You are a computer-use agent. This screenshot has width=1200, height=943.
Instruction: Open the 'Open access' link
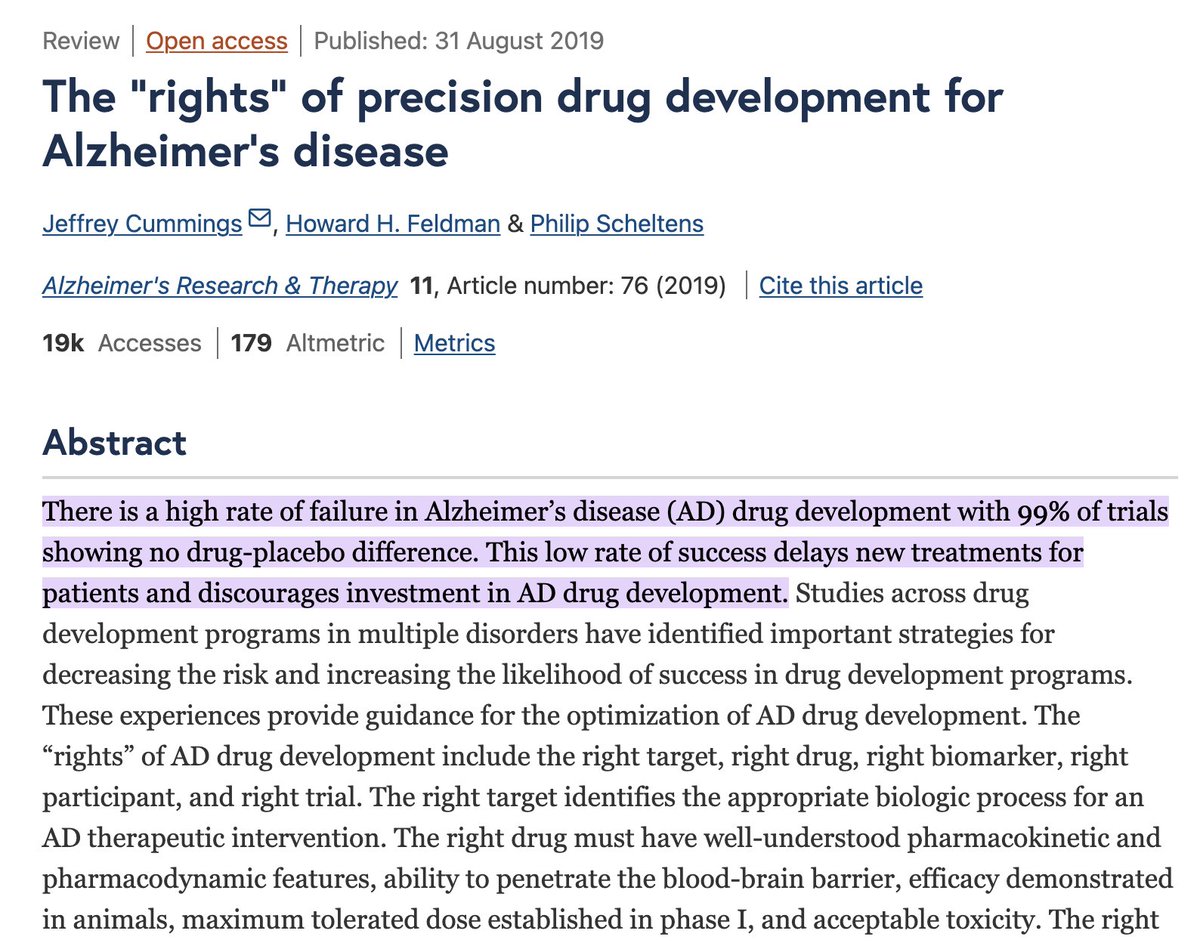tap(216, 41)
